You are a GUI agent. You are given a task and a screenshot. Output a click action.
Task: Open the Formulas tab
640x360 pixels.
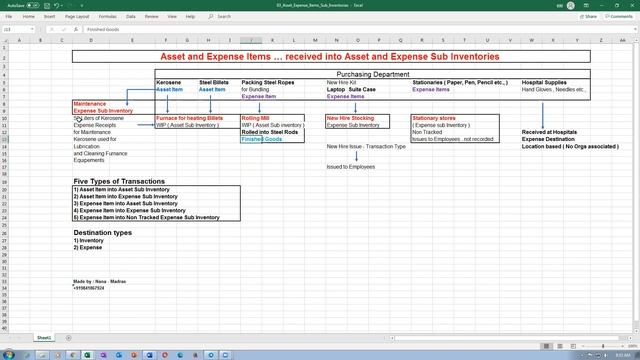[x=107, y=16]
